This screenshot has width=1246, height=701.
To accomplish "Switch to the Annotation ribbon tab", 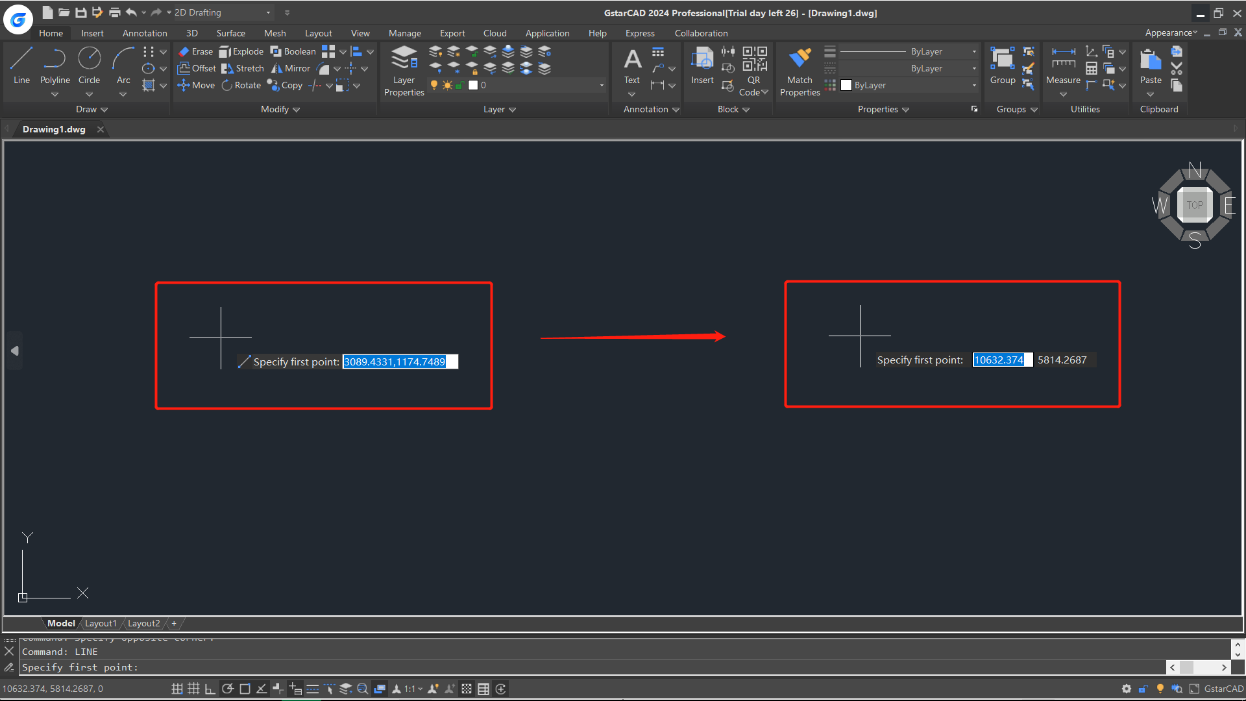I will (x=145, y=34).
